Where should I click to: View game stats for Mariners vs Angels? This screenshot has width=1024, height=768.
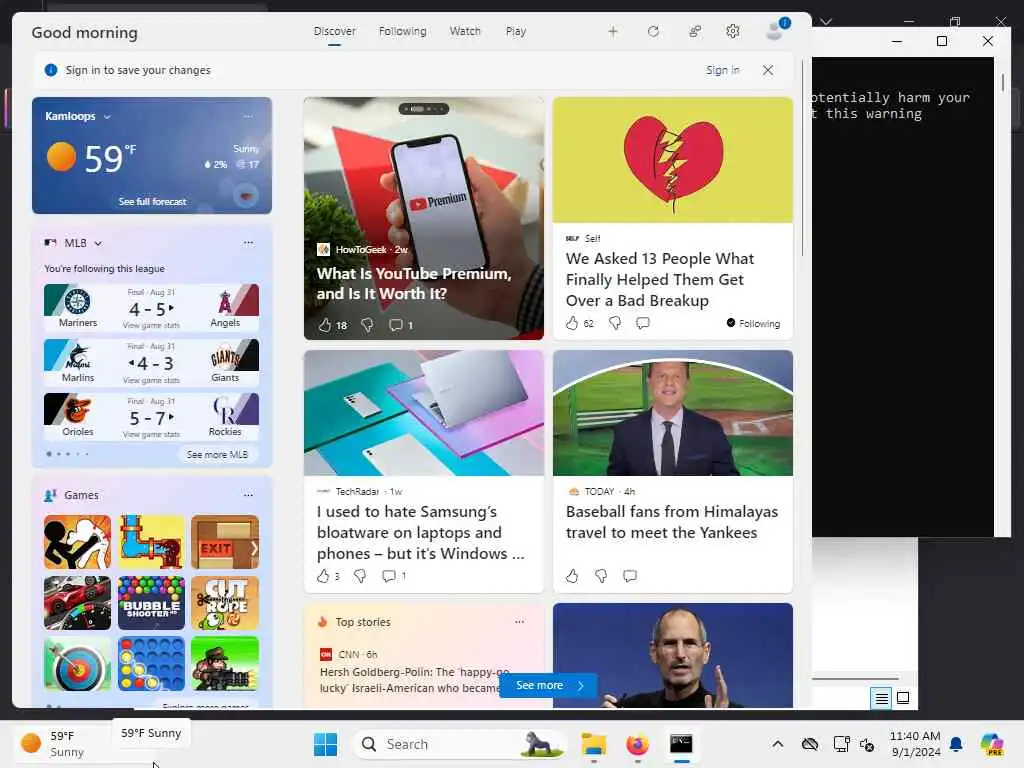pyautogui.click(x=151, y=325)
